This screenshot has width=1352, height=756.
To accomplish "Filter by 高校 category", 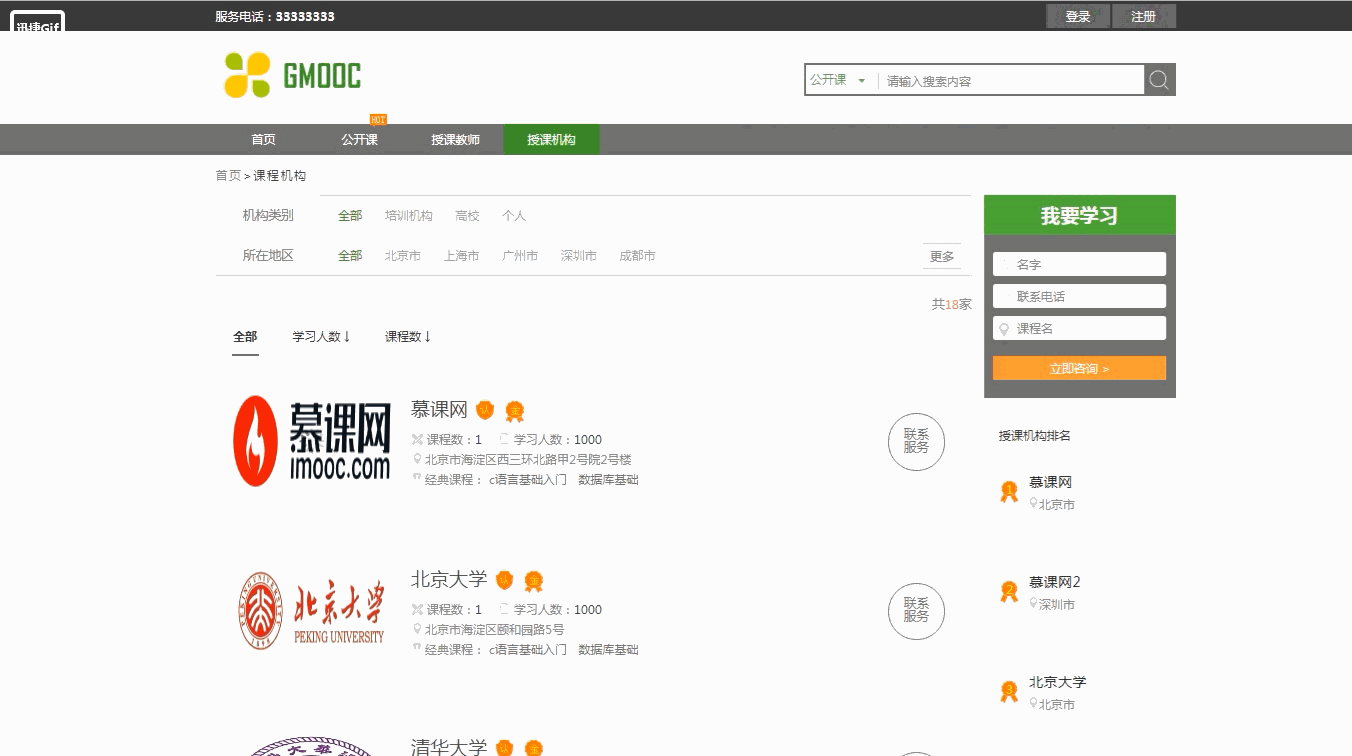I will (x=467, y=216).
